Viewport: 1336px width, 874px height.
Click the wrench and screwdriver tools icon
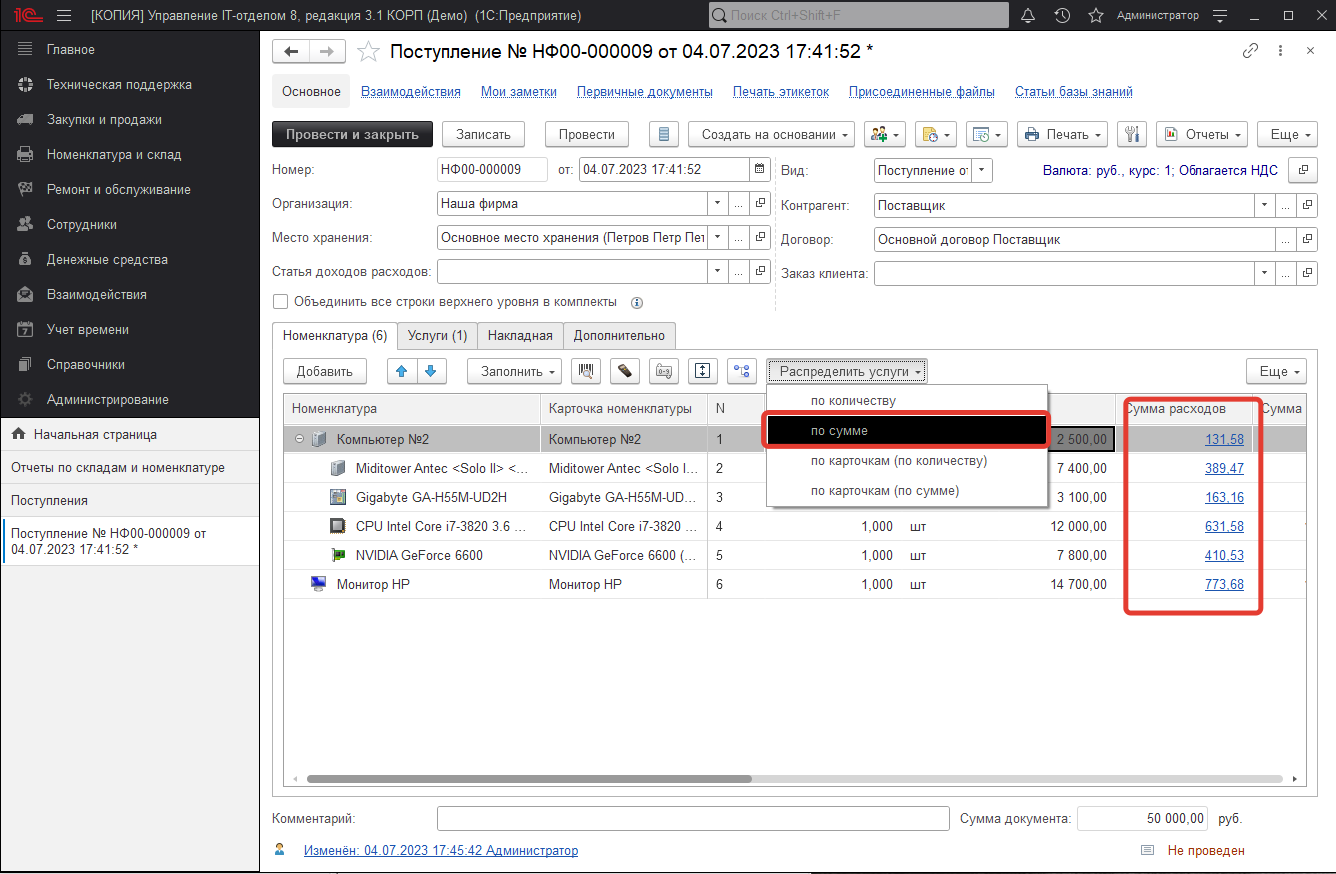tap(1131, 134)
